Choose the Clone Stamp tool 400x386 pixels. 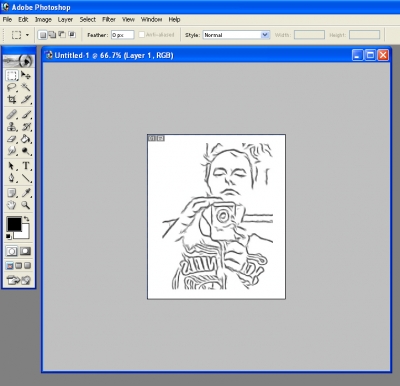pos(12,127)
